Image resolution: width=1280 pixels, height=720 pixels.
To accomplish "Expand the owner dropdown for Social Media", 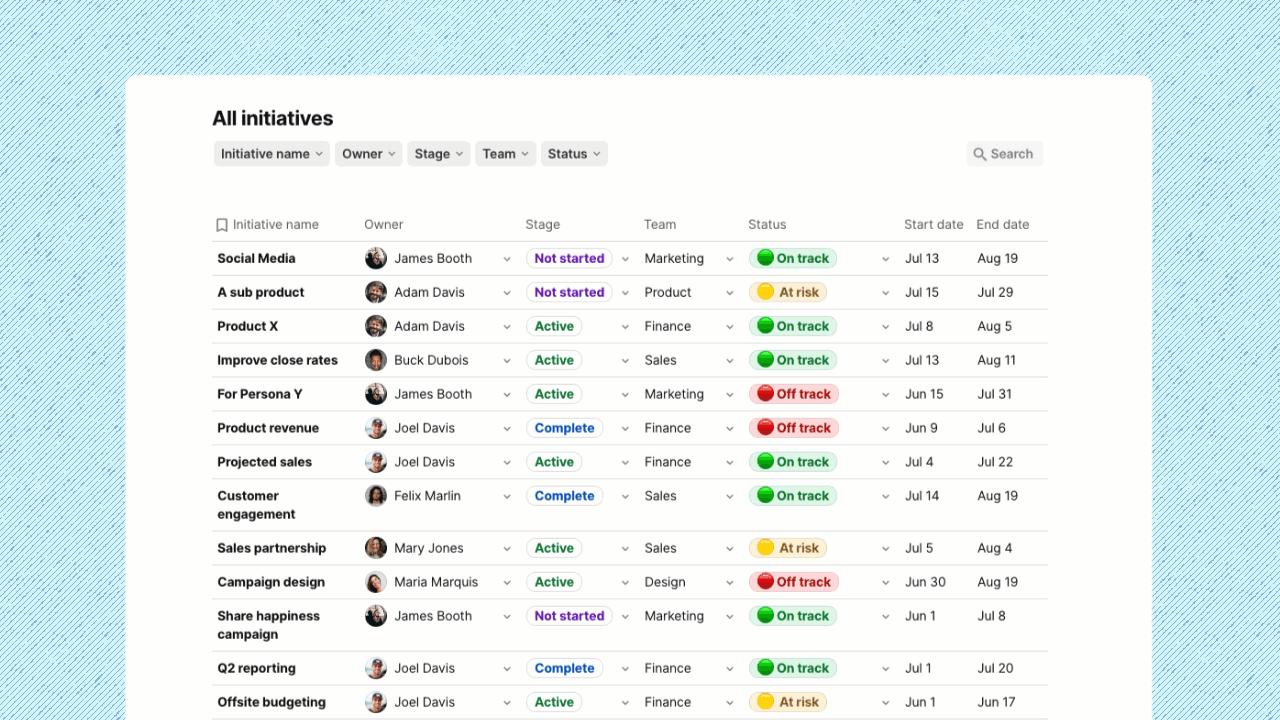I will point(507,259).
